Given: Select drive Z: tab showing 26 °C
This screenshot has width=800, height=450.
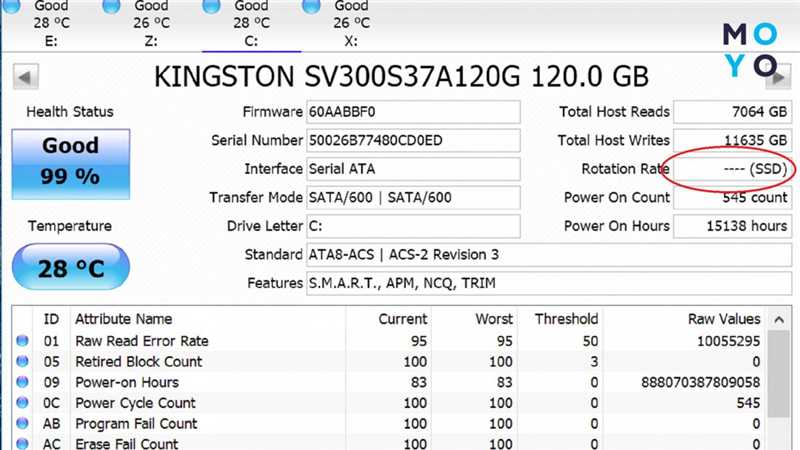Looking at the screenshot, I should (x=152, y=24).
